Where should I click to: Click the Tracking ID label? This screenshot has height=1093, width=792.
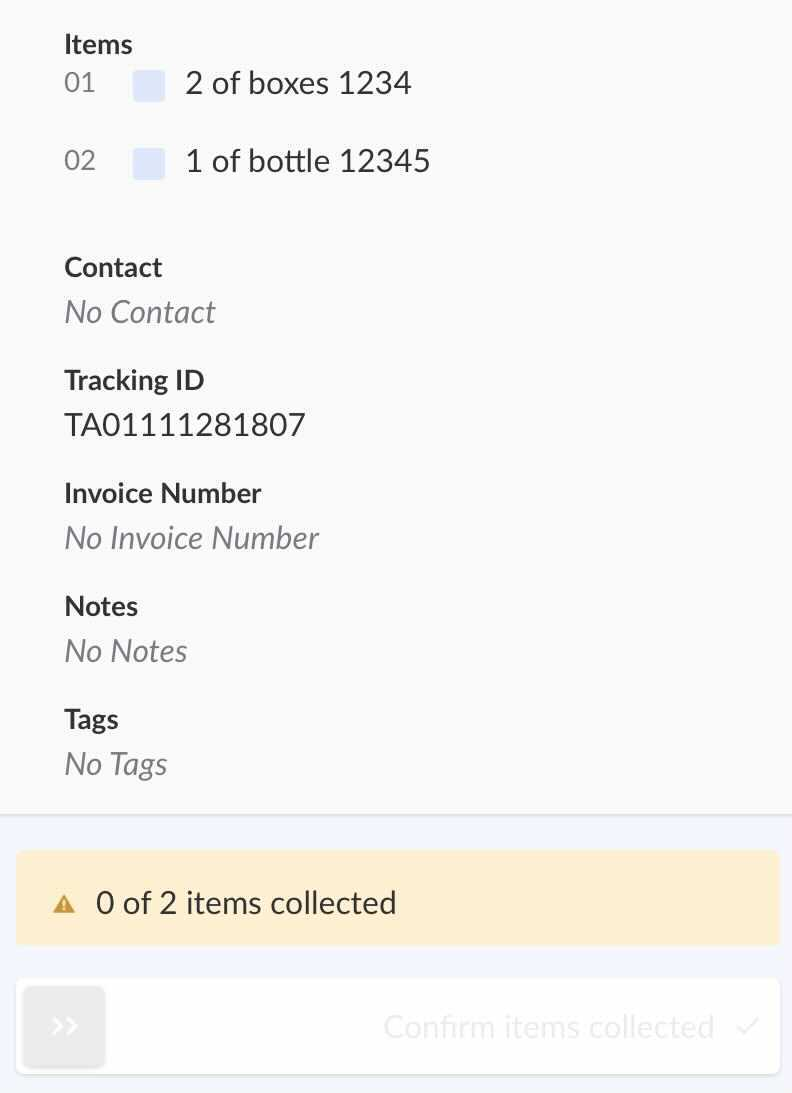coord(134,380)
